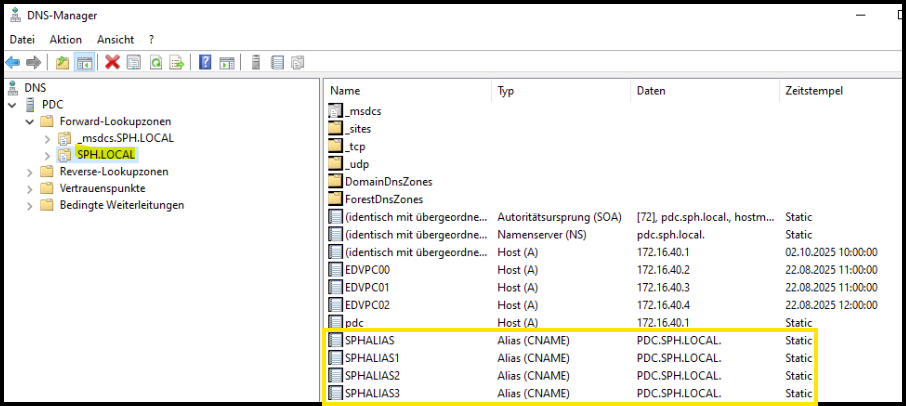
Task: Click the red Delete X icon
Action: tap(112, 63)
